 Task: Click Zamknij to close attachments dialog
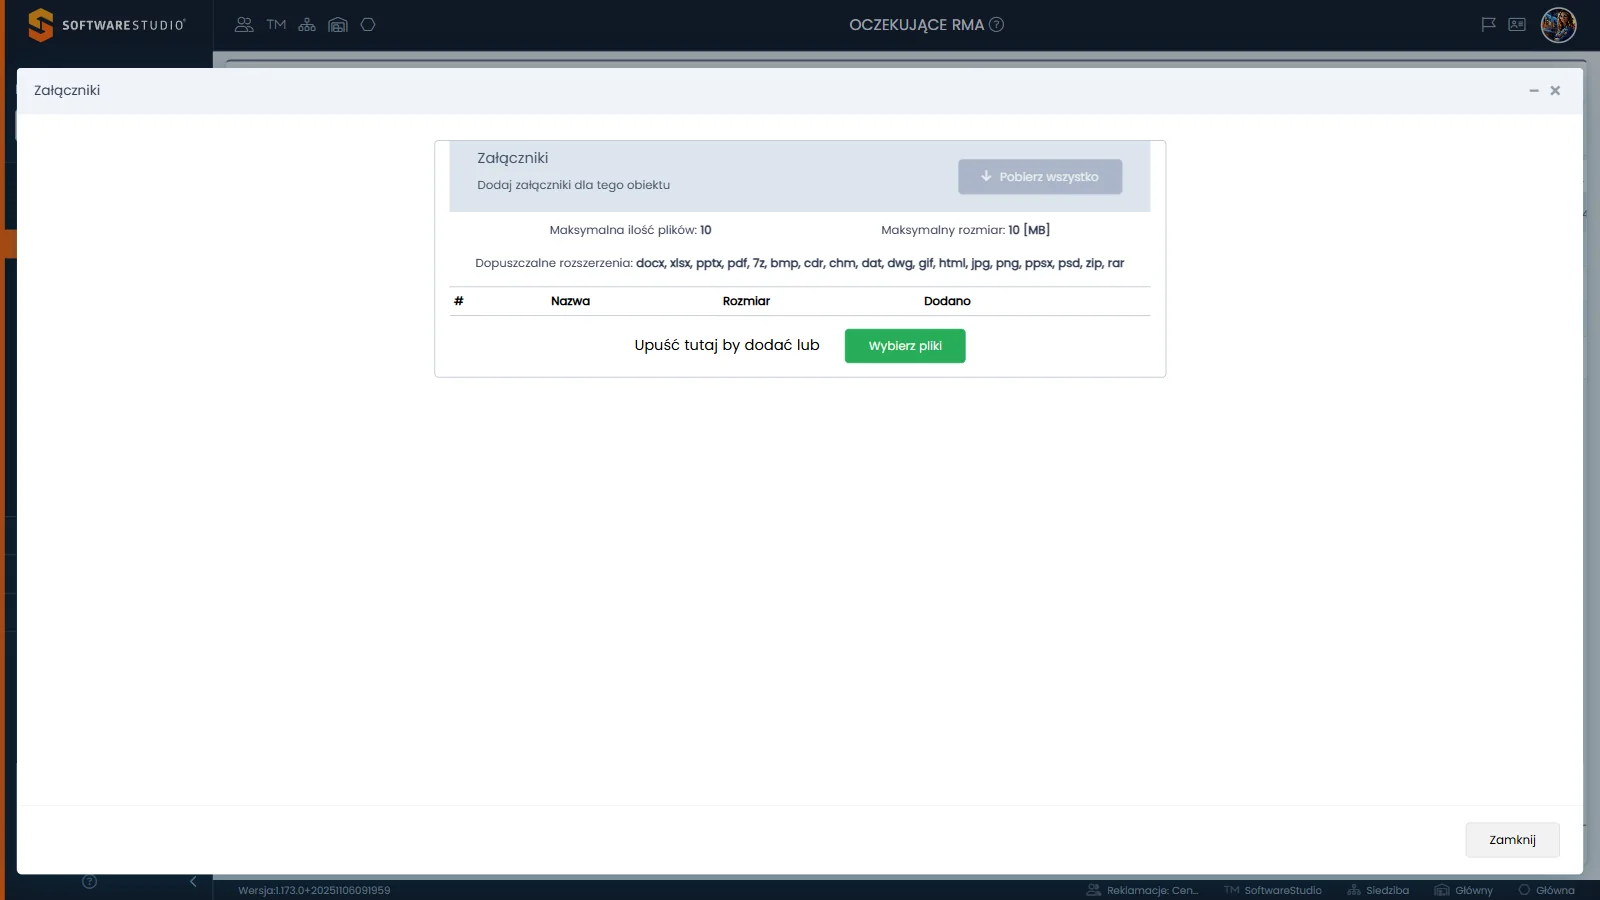coord(1512,840)
